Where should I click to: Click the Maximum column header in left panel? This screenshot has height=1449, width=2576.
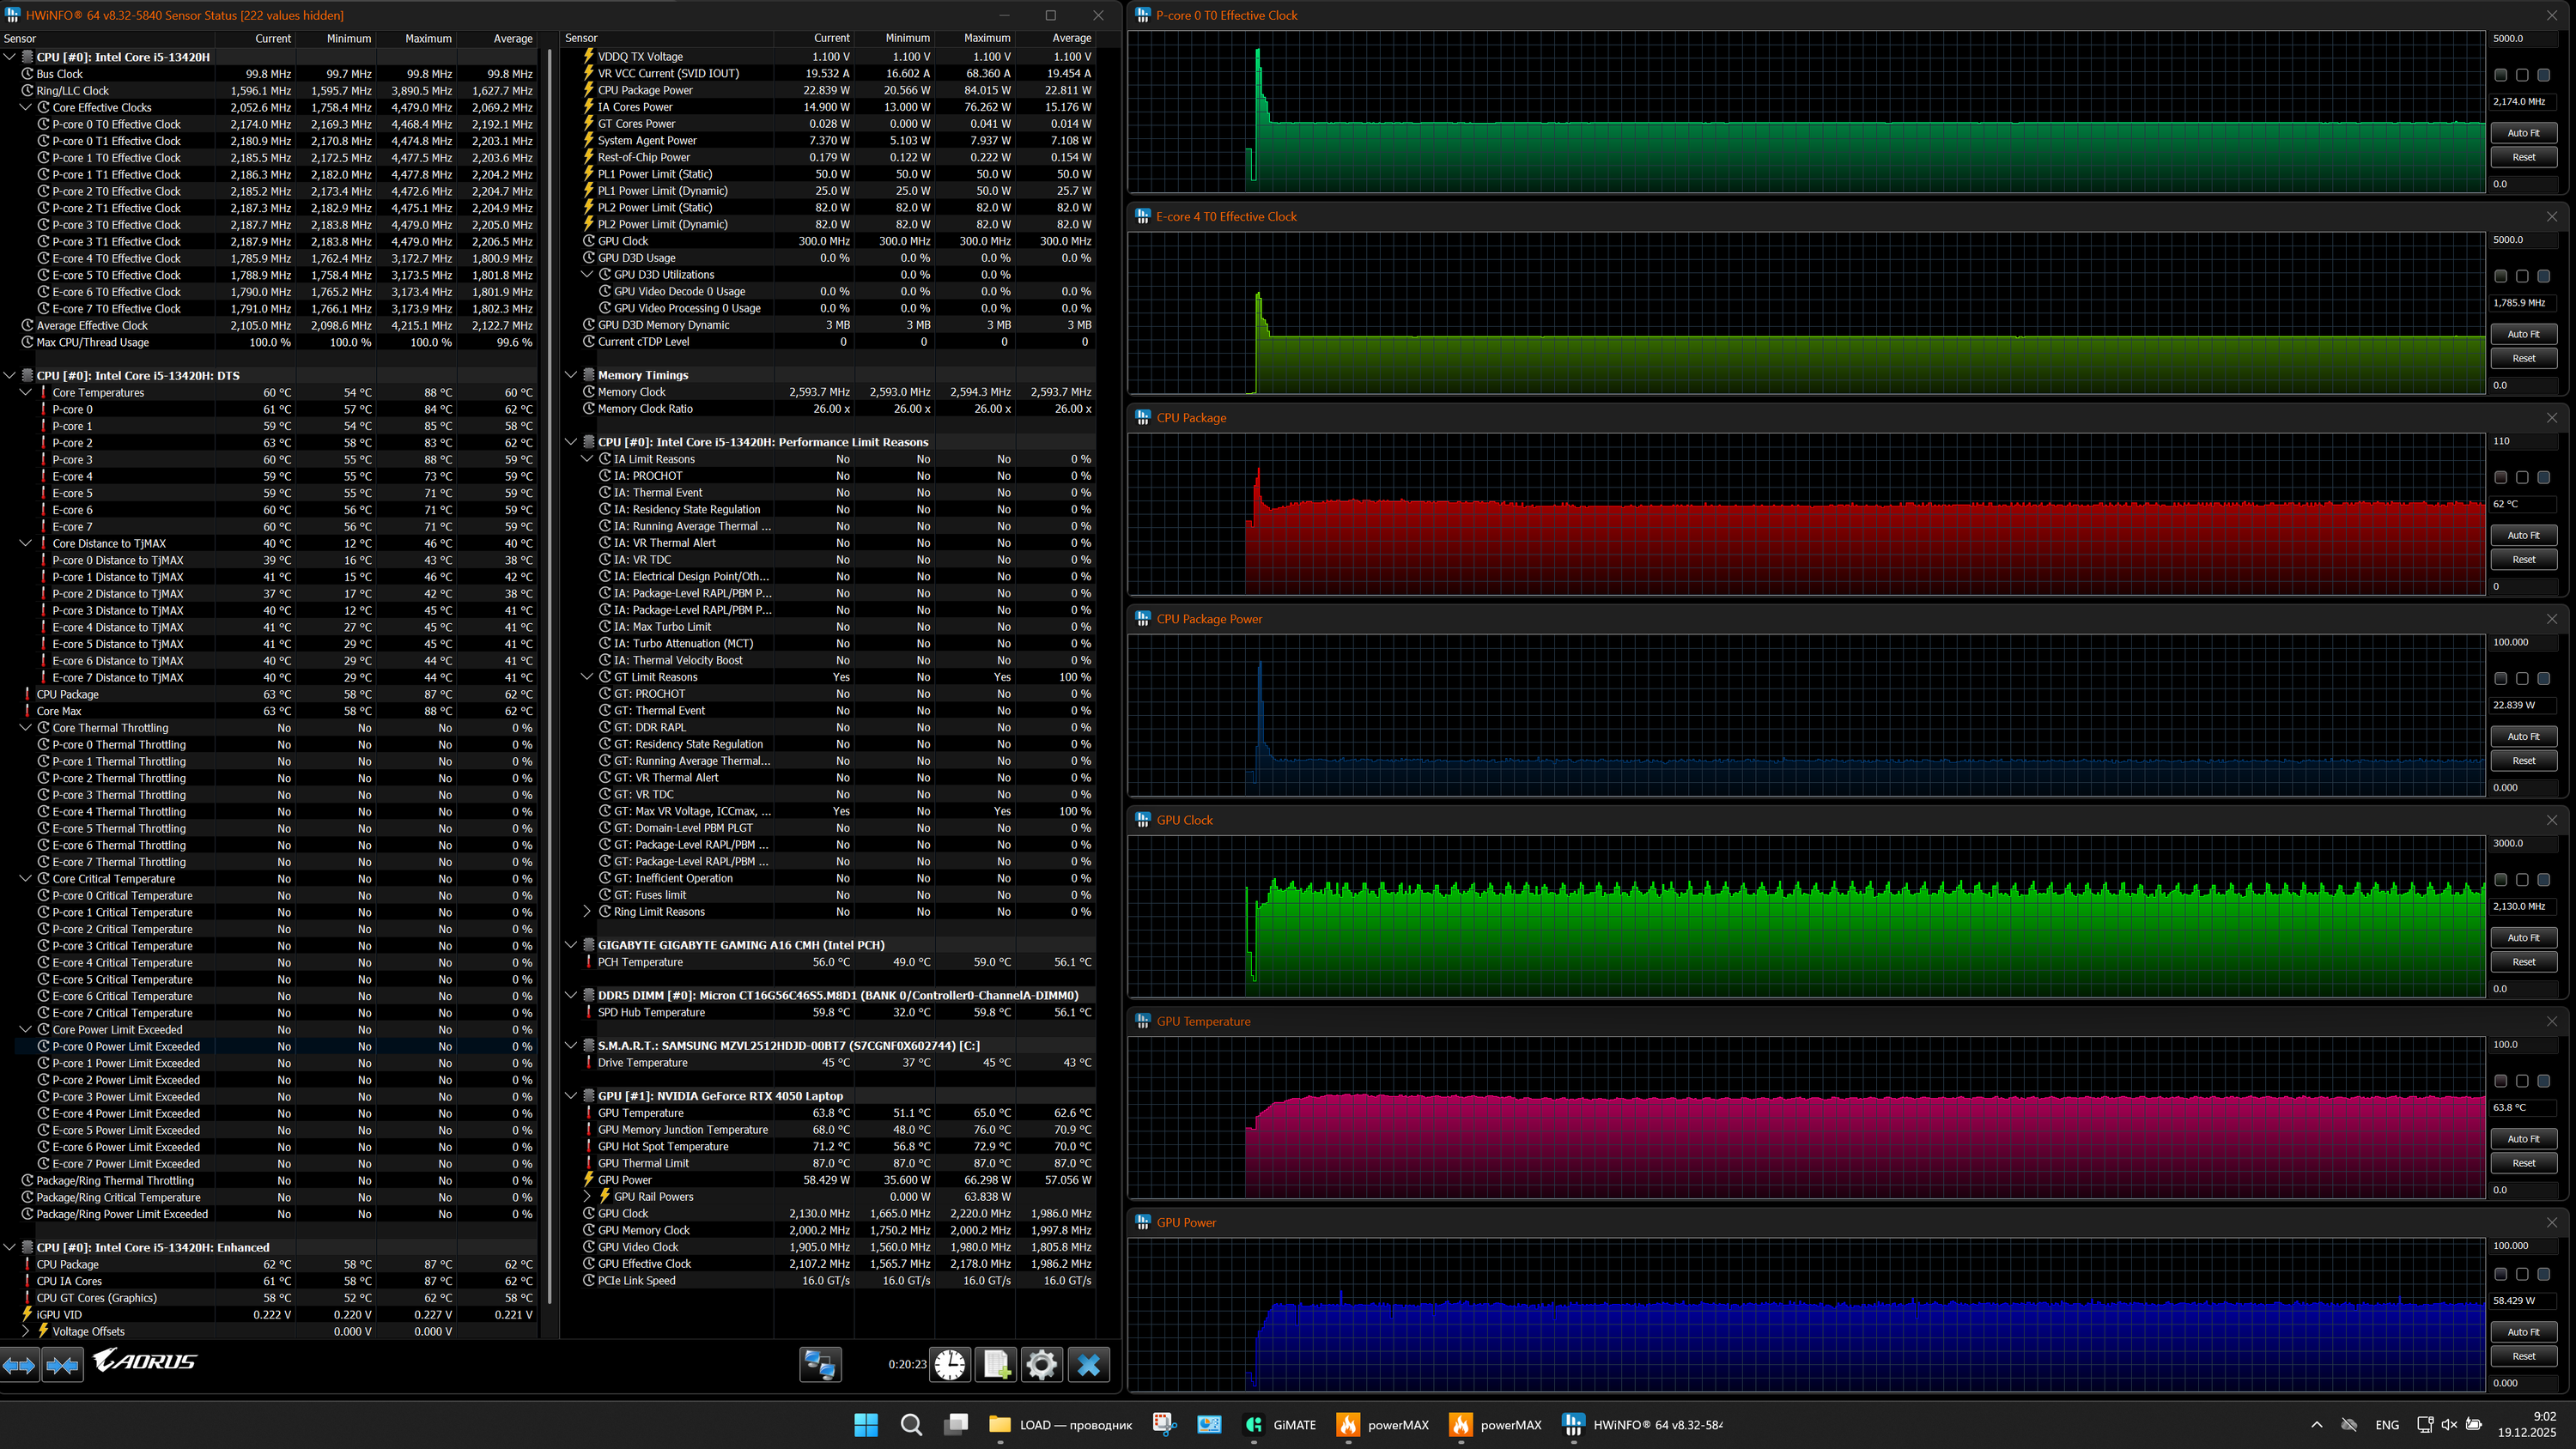click(x=428, y=38)
